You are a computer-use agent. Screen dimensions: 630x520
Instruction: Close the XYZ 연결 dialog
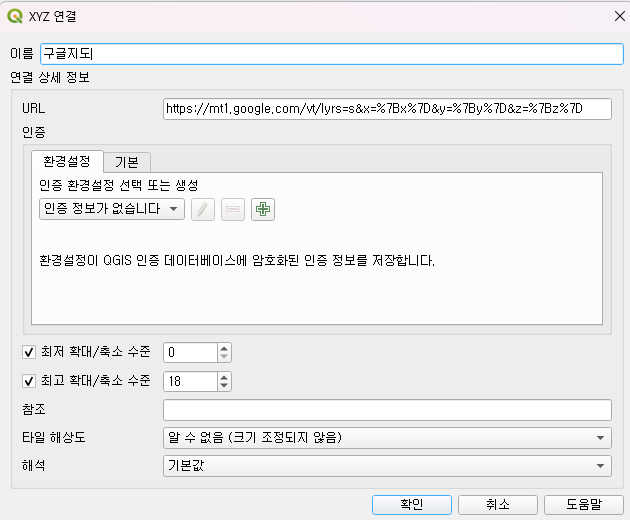(x=620, y=16)
